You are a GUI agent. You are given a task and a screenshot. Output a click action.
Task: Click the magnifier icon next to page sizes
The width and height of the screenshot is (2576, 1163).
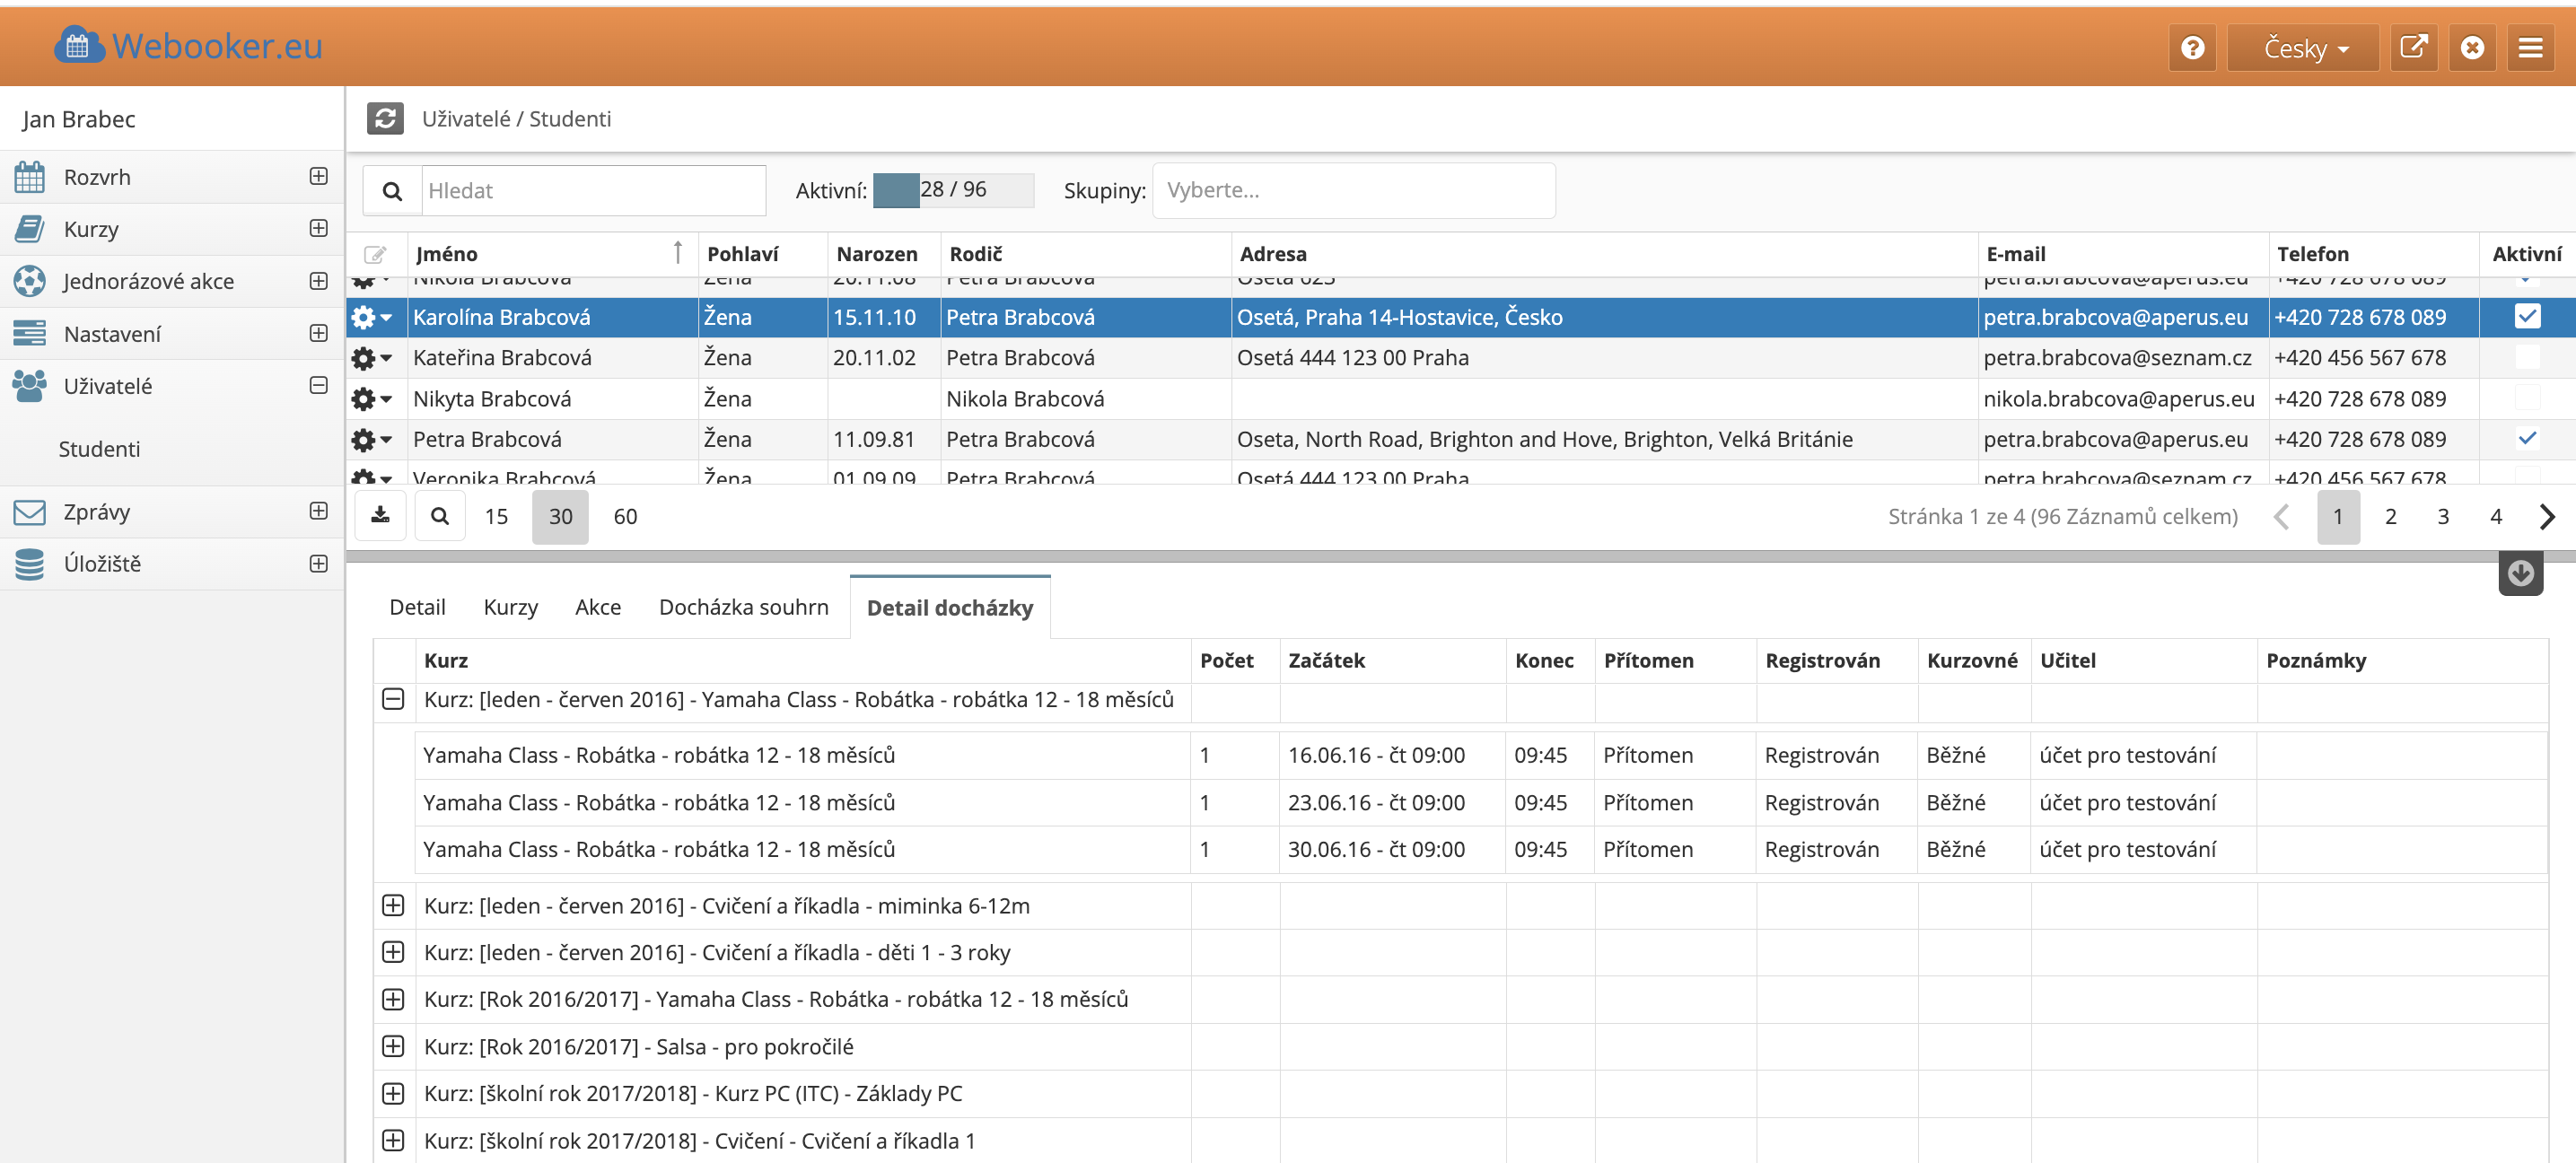(x=439, y=516)
